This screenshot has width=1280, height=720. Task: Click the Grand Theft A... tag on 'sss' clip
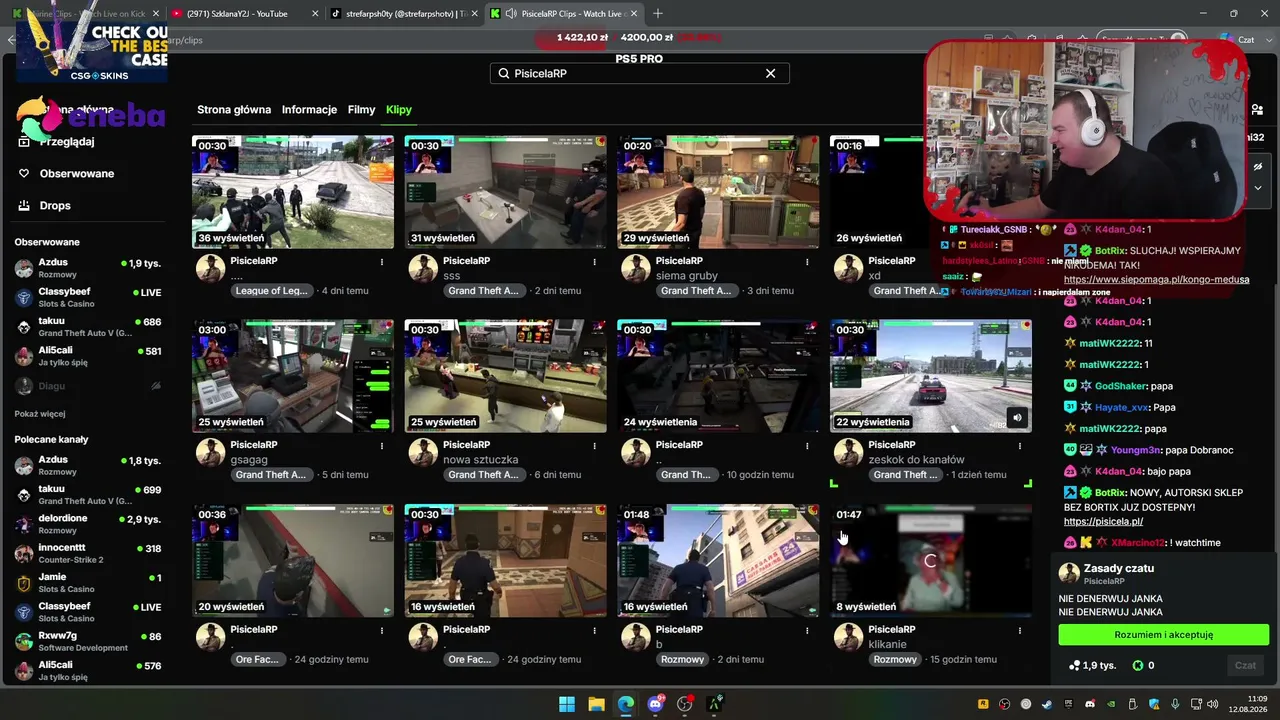(x=483, y=291)
